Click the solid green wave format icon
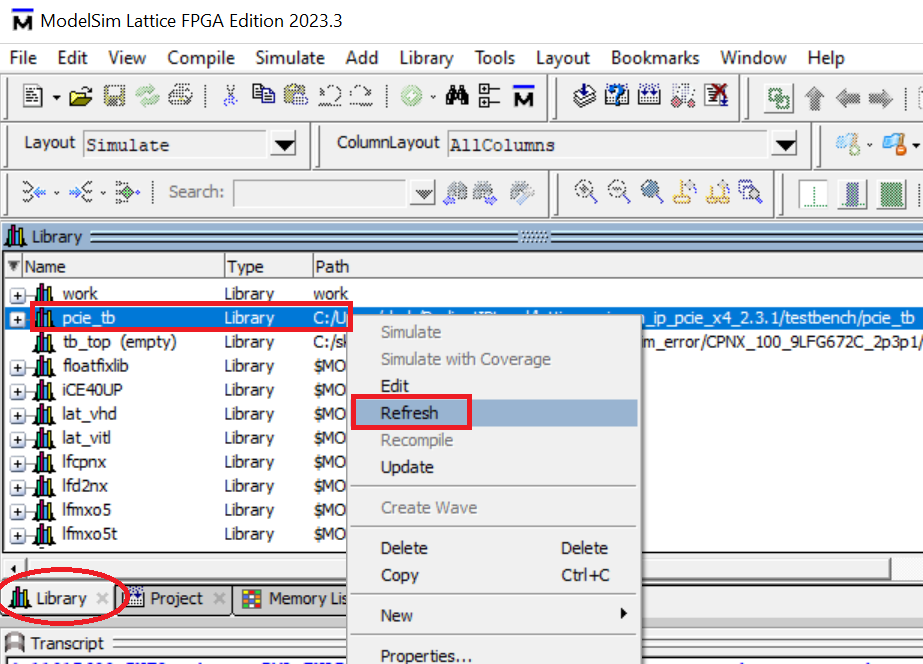This screenshot has height=664, width=923. point(891,194)
